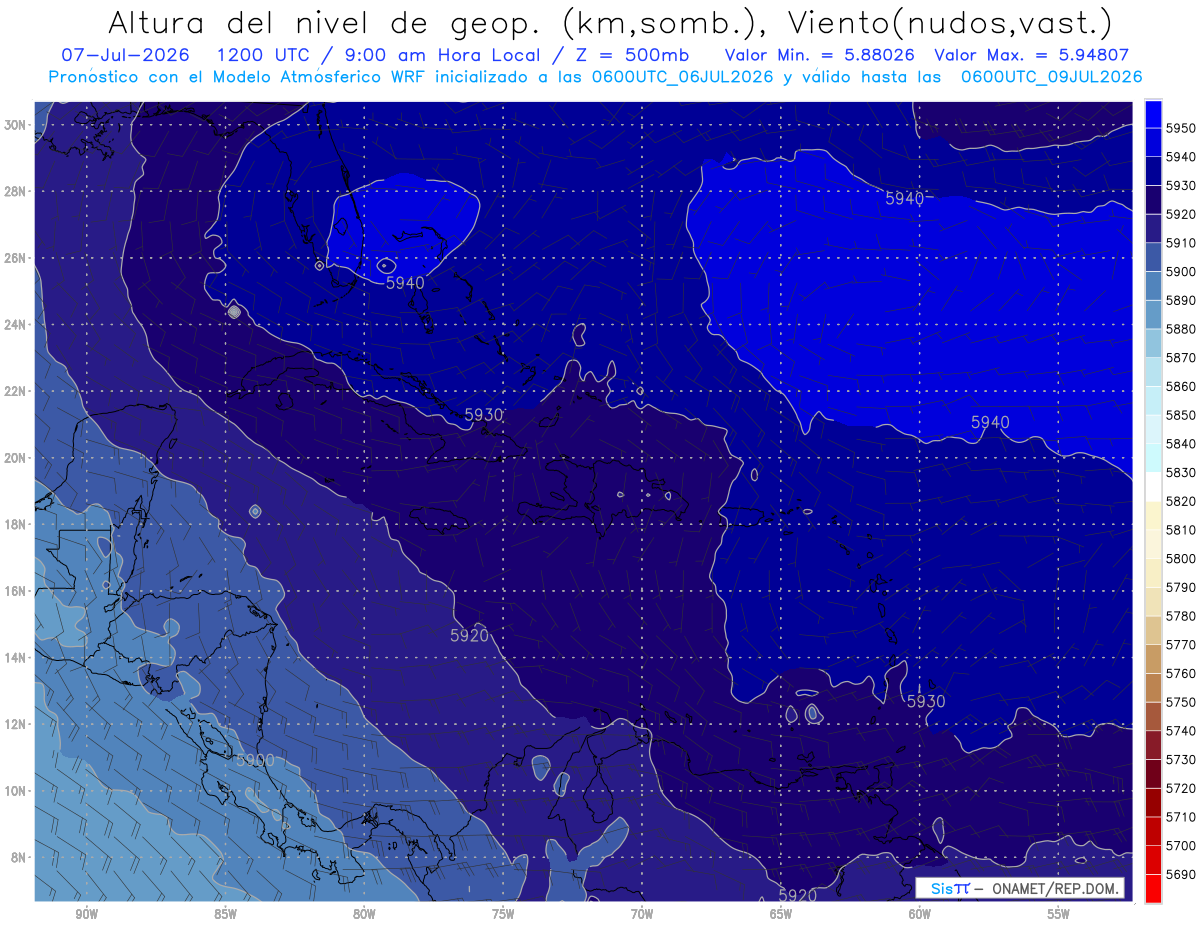Select the 'Z = 500mb' level text

click(632, 55)
